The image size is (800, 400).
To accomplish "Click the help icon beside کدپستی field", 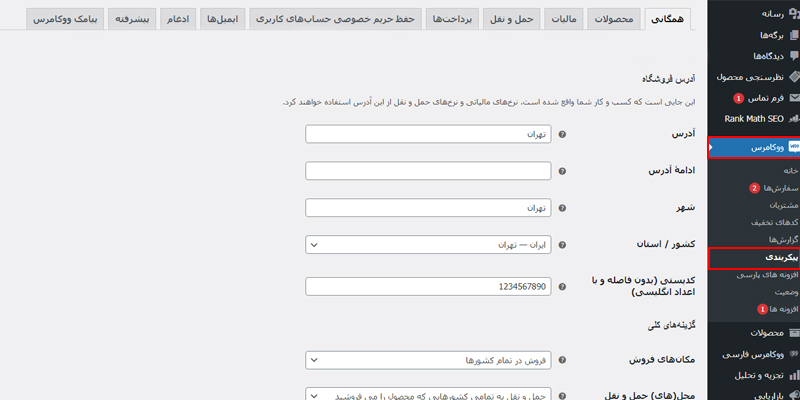I will tap(561, 286).
